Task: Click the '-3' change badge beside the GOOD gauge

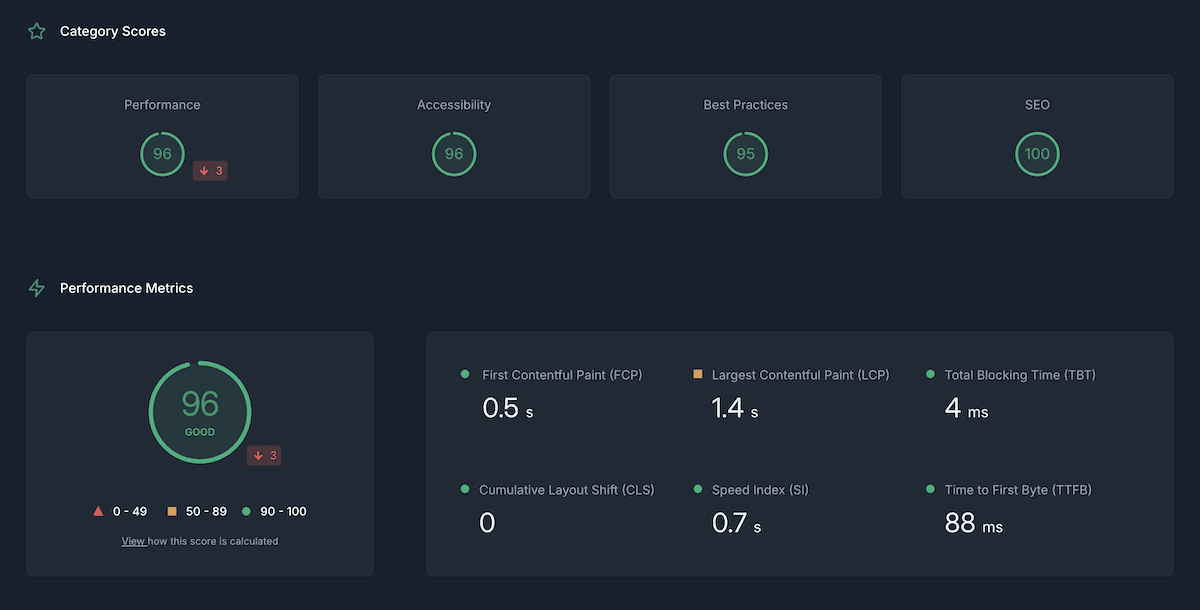Action: tap(263, 455)
